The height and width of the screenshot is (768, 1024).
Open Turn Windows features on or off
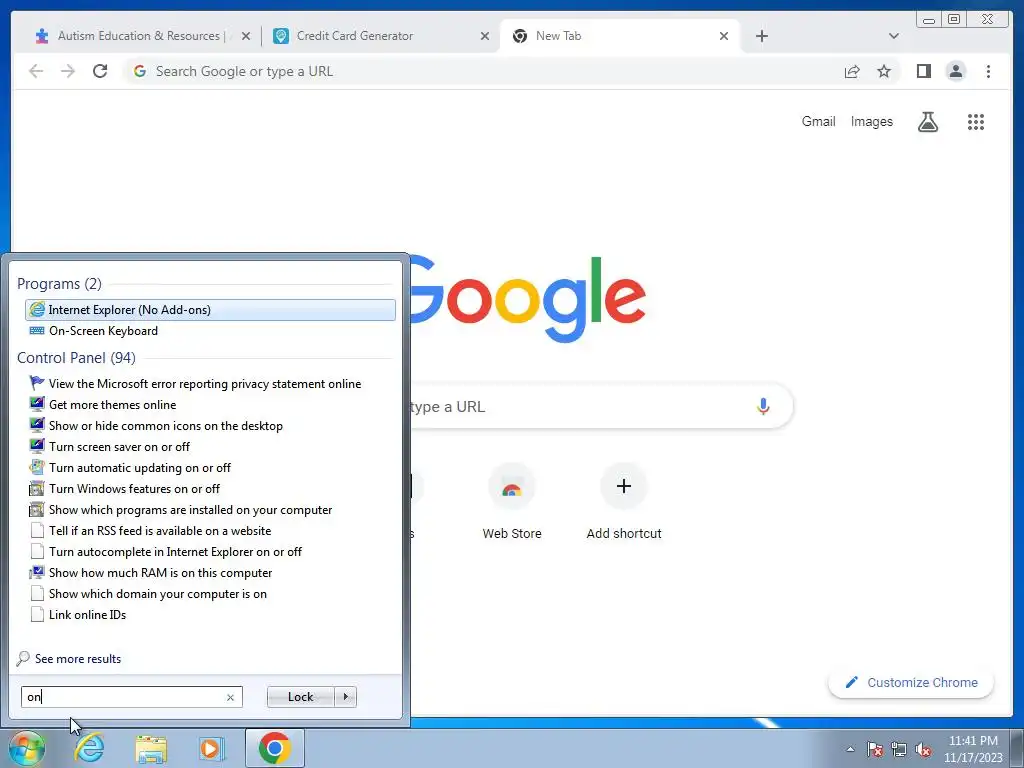[x=210, y=488]
